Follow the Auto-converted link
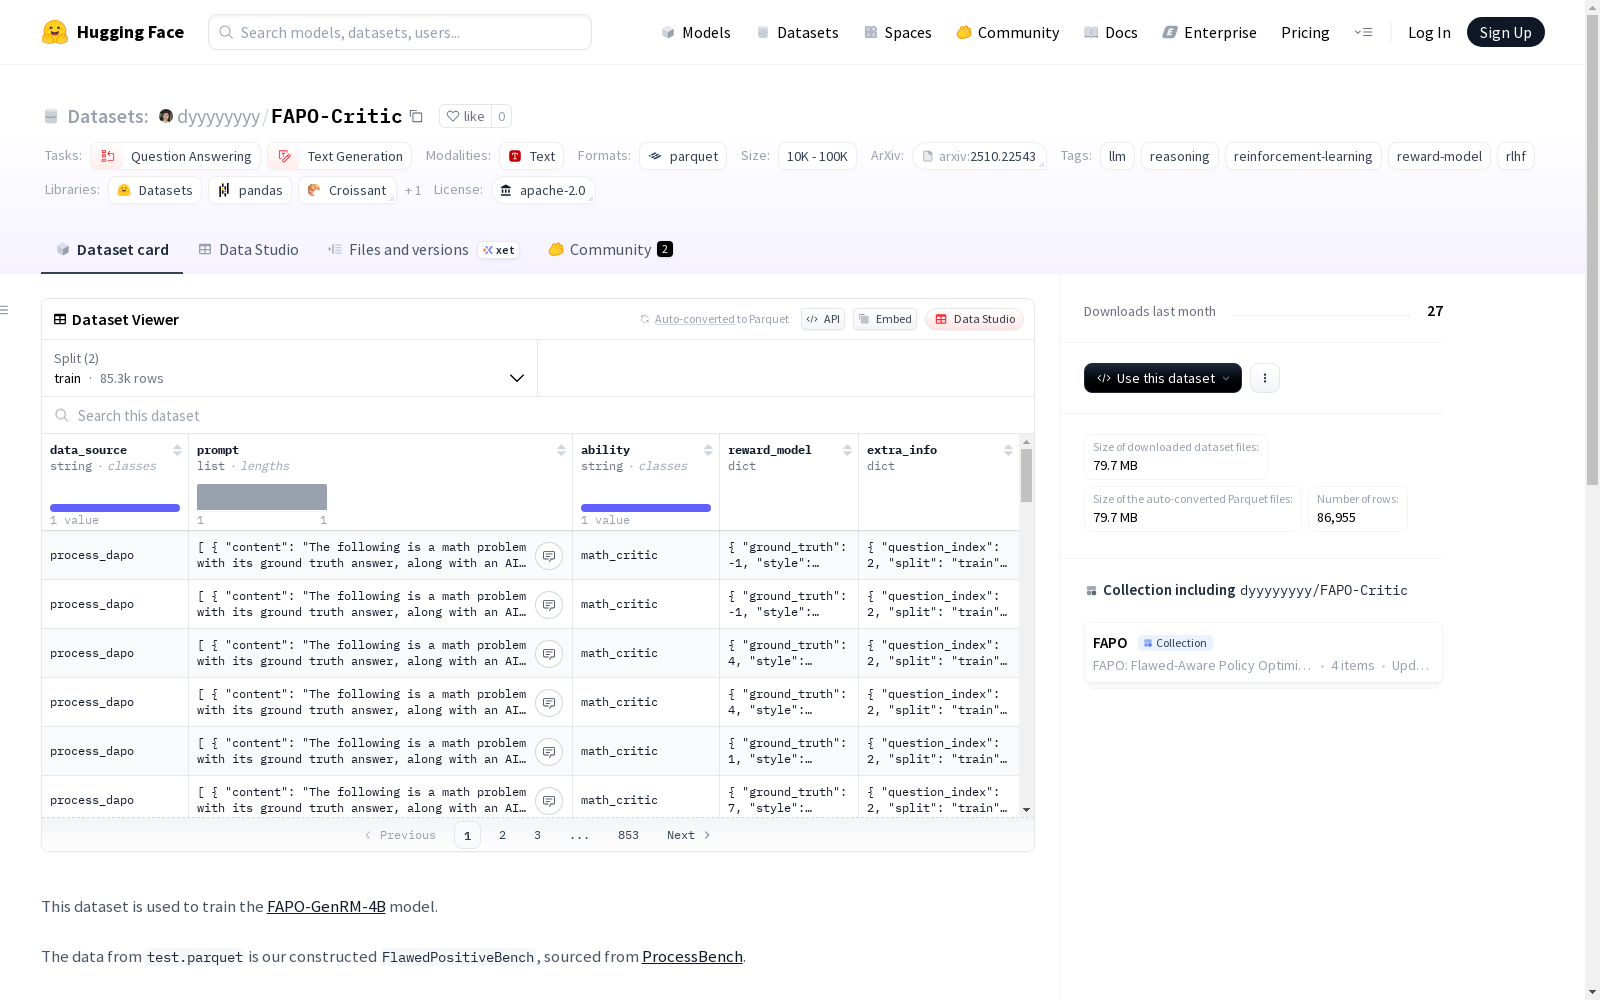Viewport: 1600px width, 1000px height. [x=695, y=319]
